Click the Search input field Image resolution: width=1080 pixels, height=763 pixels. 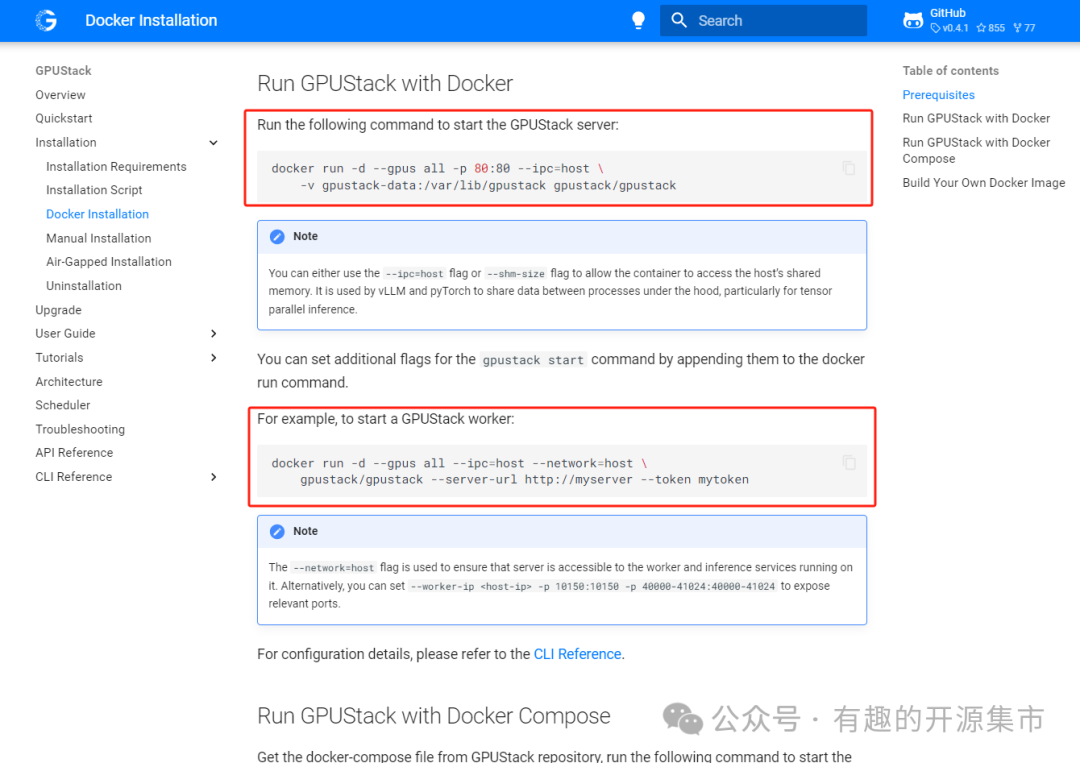763,21
